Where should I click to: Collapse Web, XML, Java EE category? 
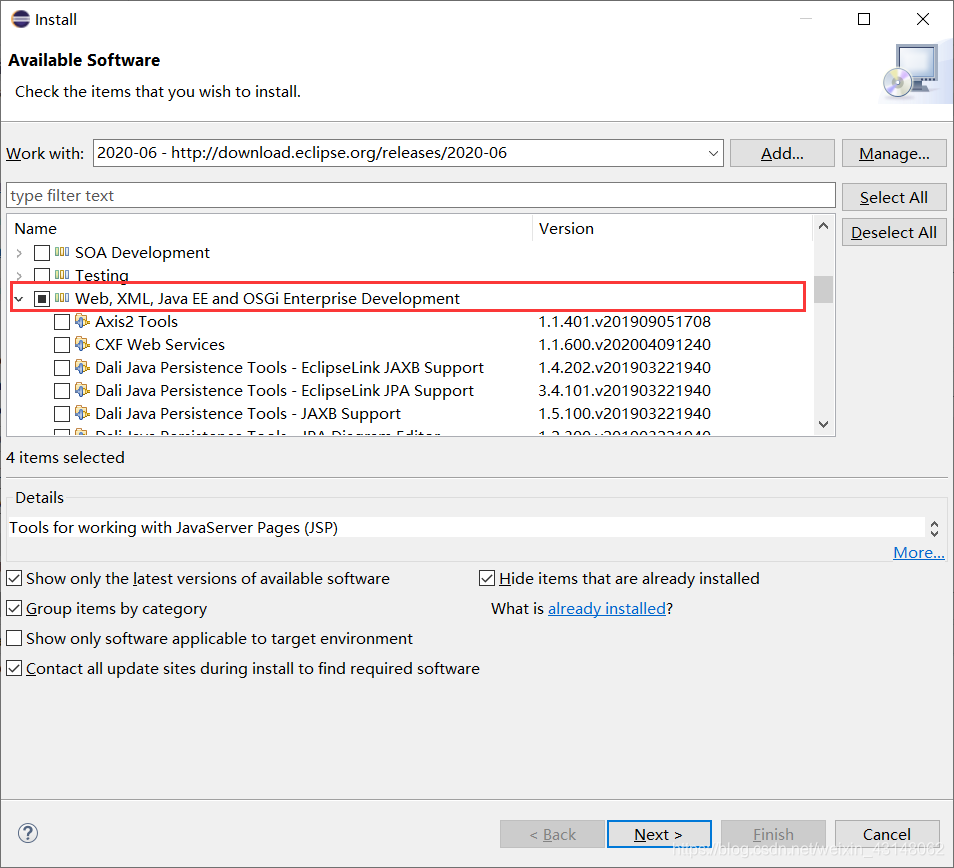coord(19,299)
